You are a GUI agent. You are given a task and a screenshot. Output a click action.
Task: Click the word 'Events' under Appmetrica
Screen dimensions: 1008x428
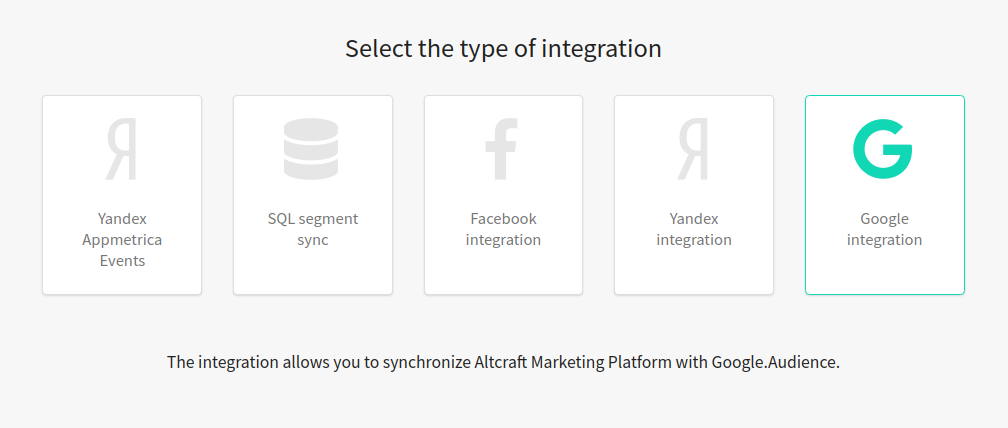[x=122, y=261]
